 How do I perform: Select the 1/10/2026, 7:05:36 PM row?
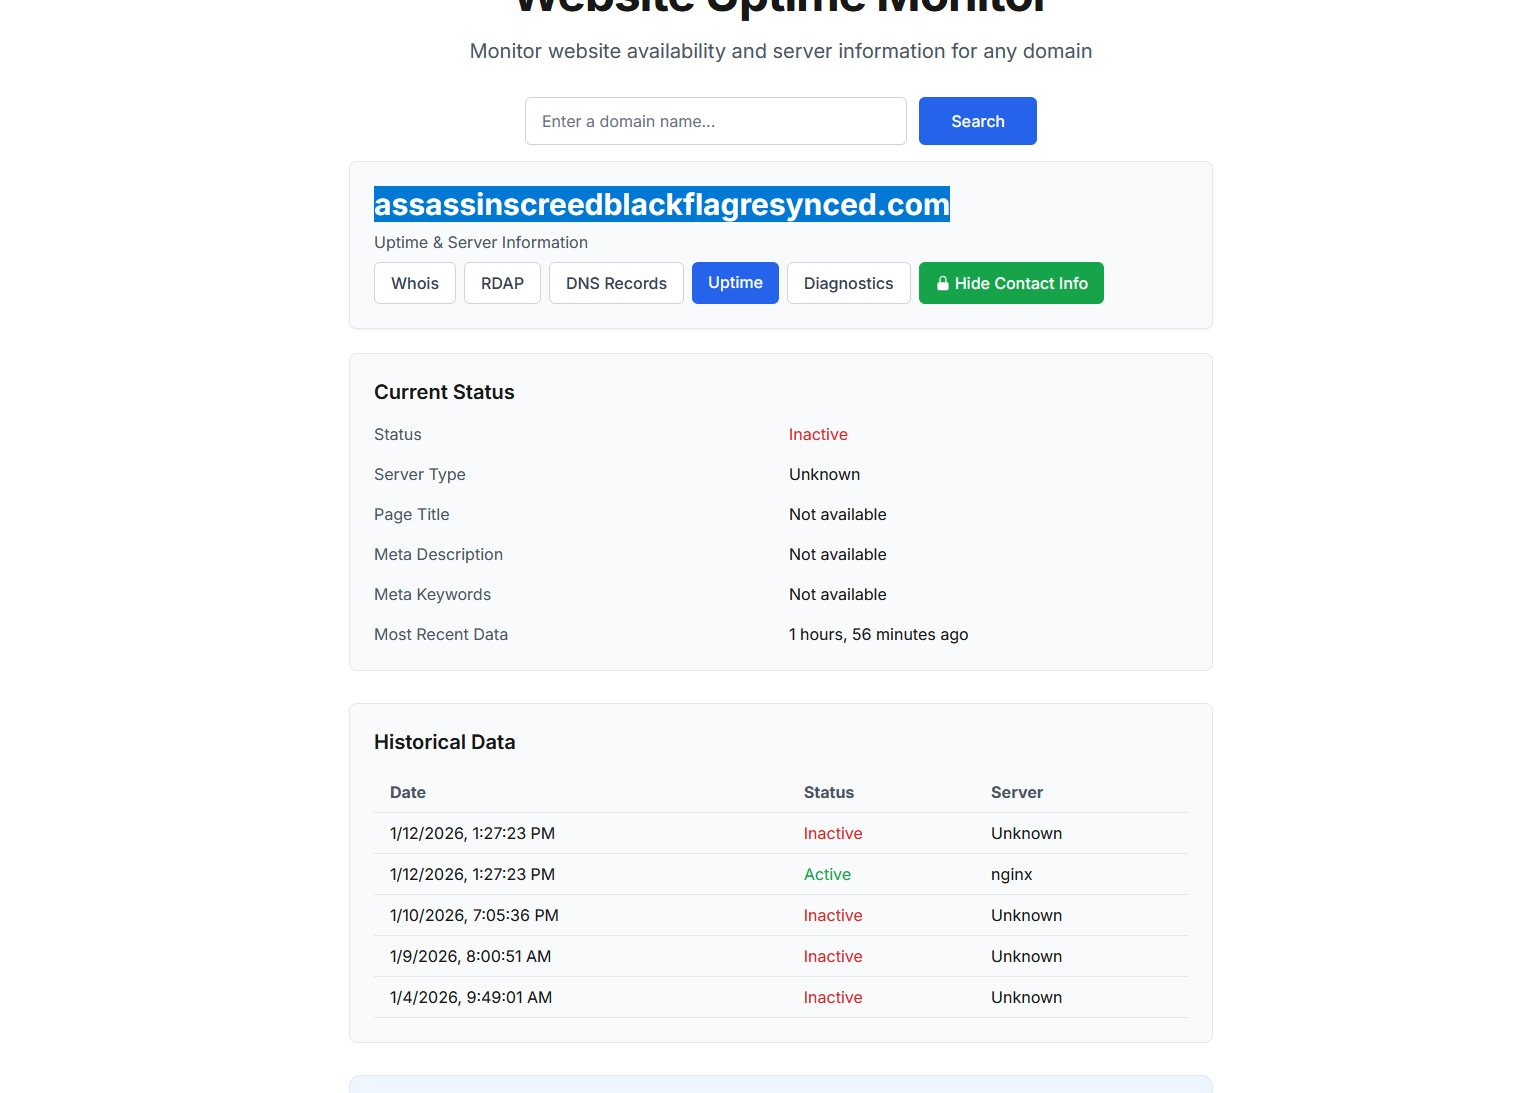click(x=474, y=916)
